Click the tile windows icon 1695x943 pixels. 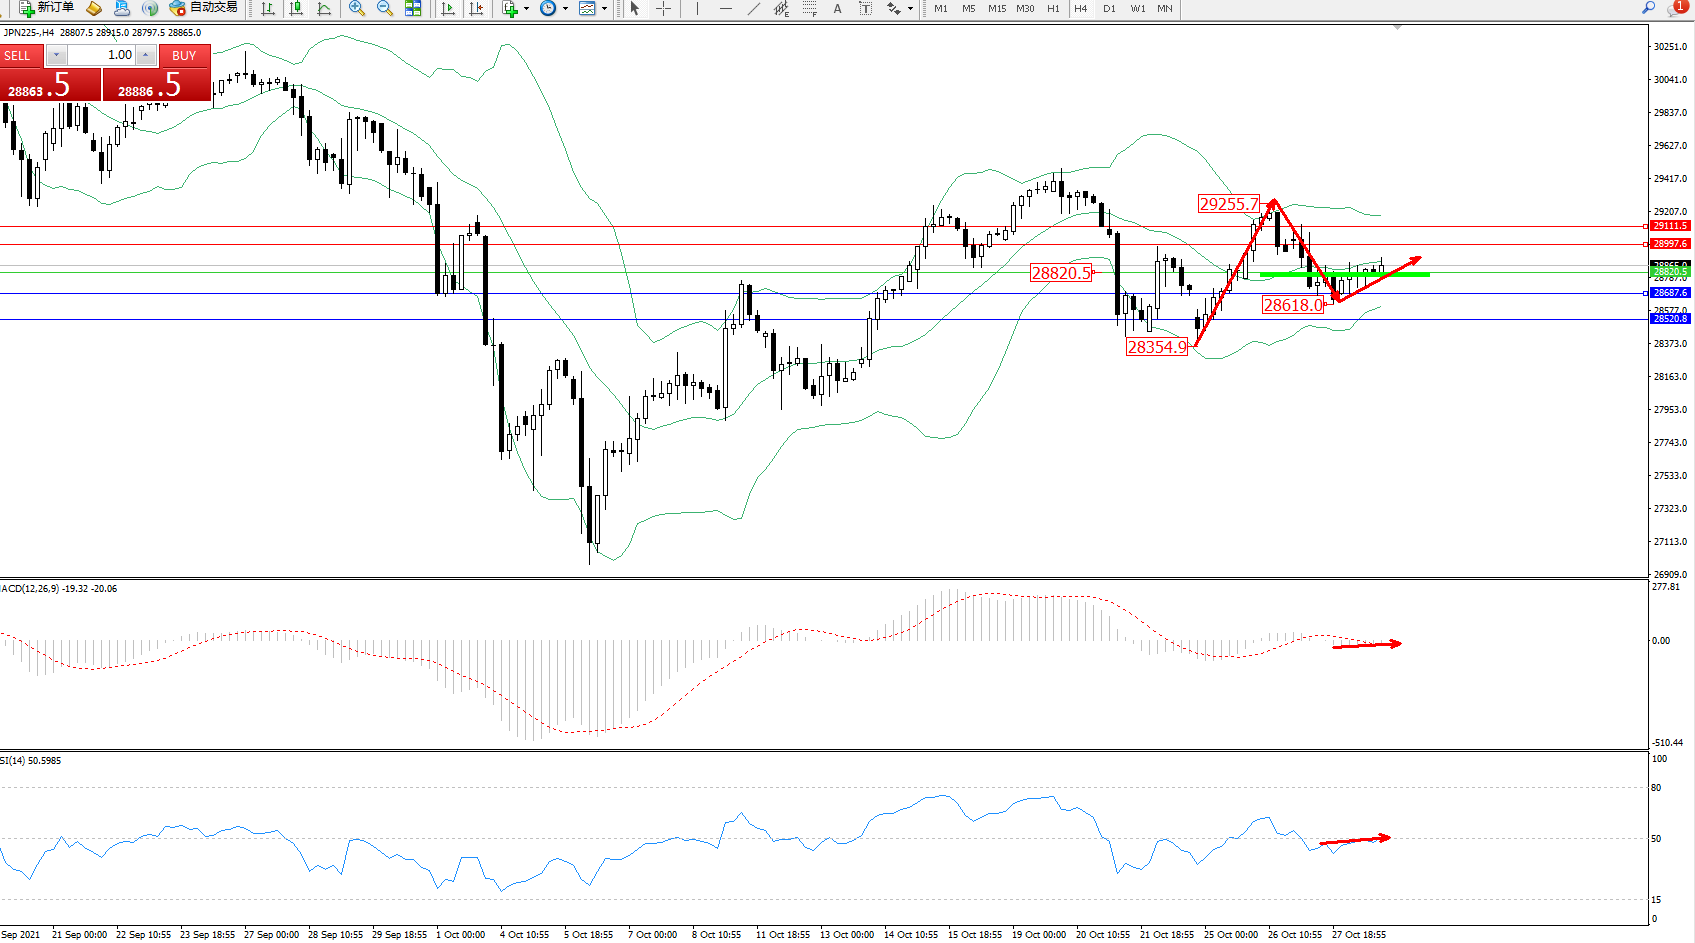pyautogui.click(x=413, y=8)
